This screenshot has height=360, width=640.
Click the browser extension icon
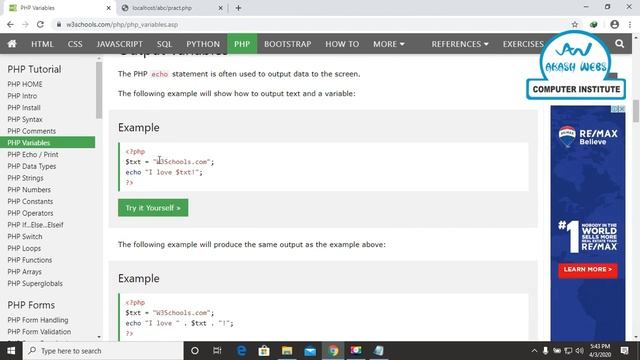594,24
